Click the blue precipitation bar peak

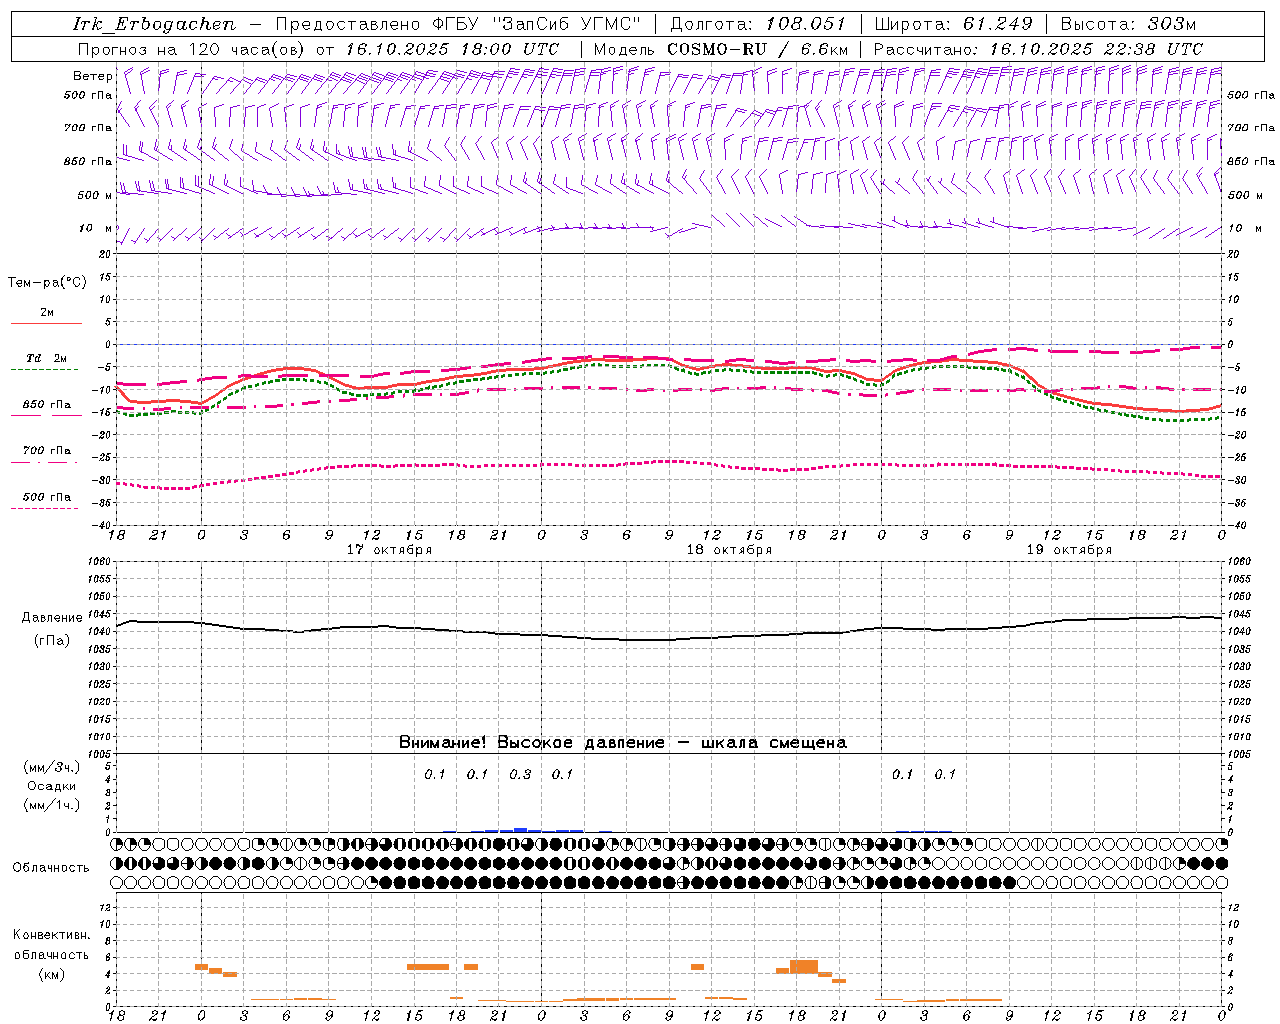coord(520,830)
